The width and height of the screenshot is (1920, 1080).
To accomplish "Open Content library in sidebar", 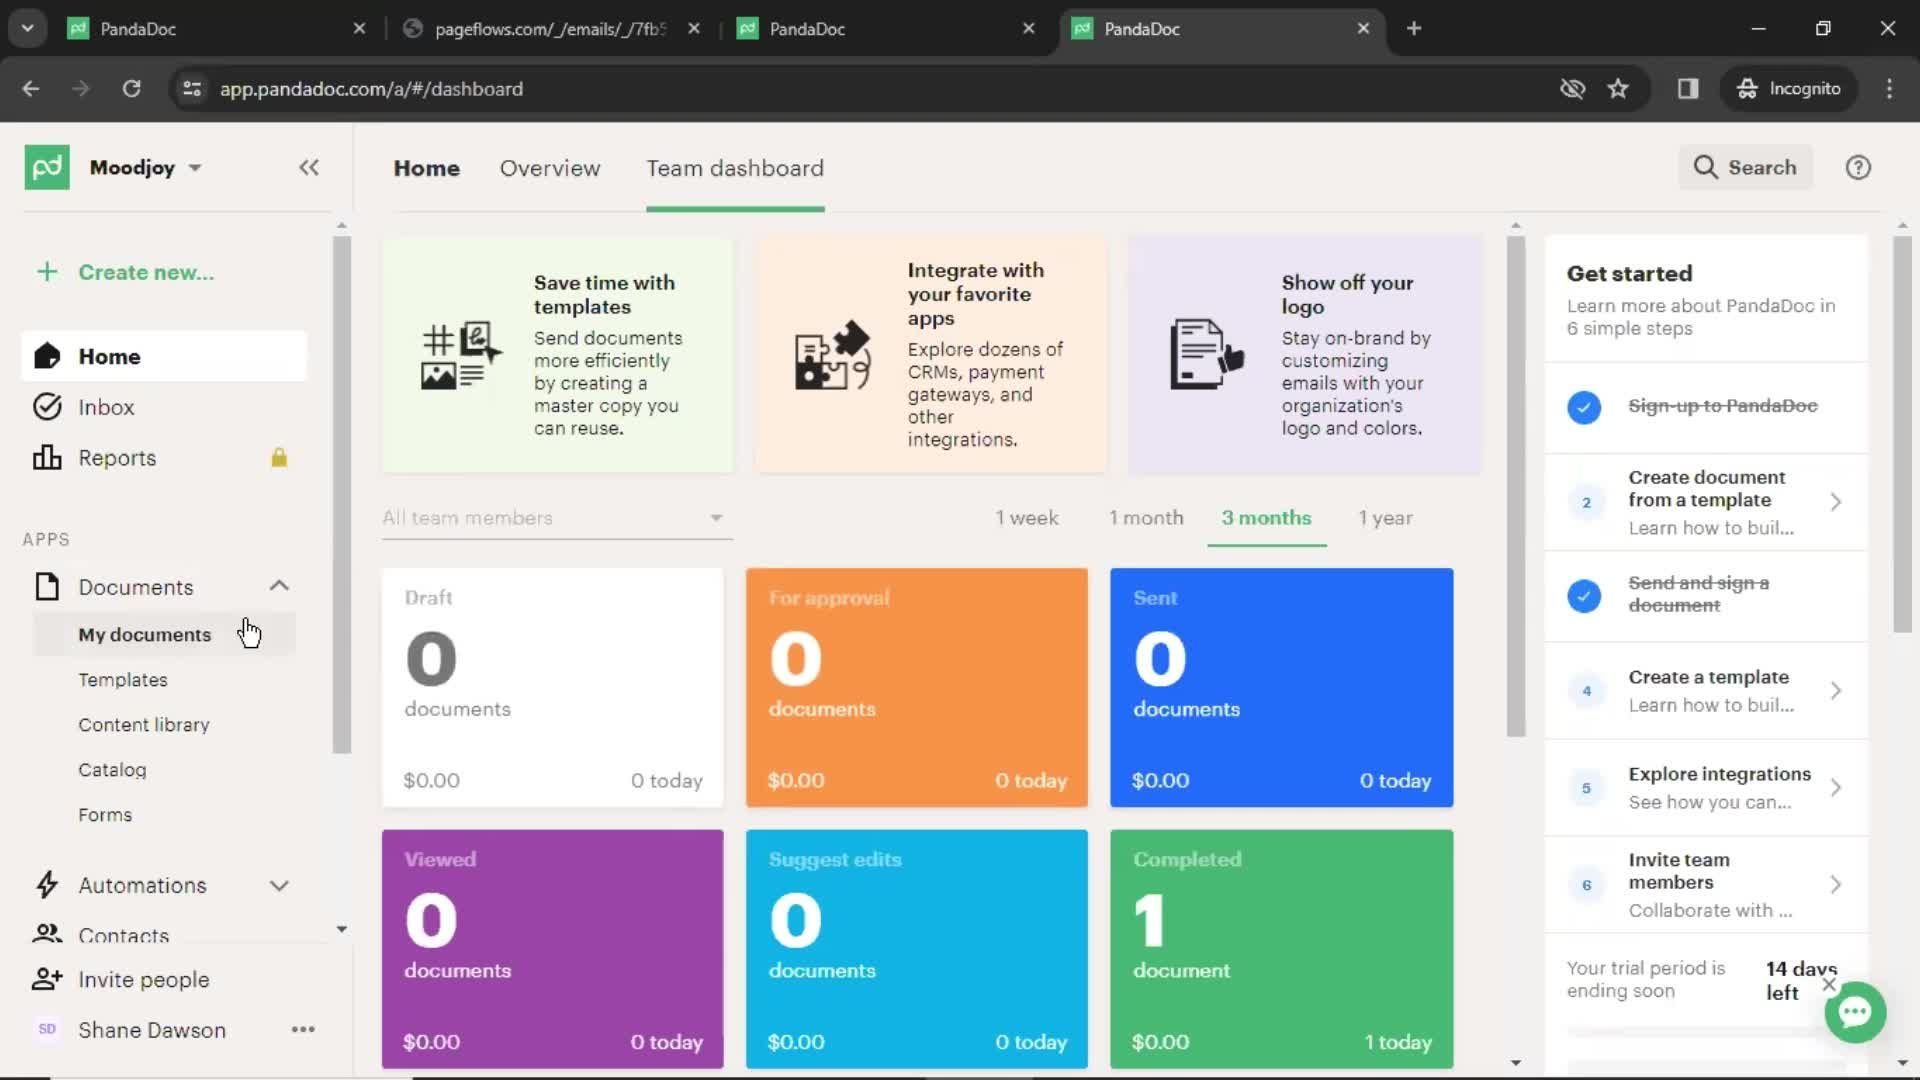I will [x=144, y=725].
